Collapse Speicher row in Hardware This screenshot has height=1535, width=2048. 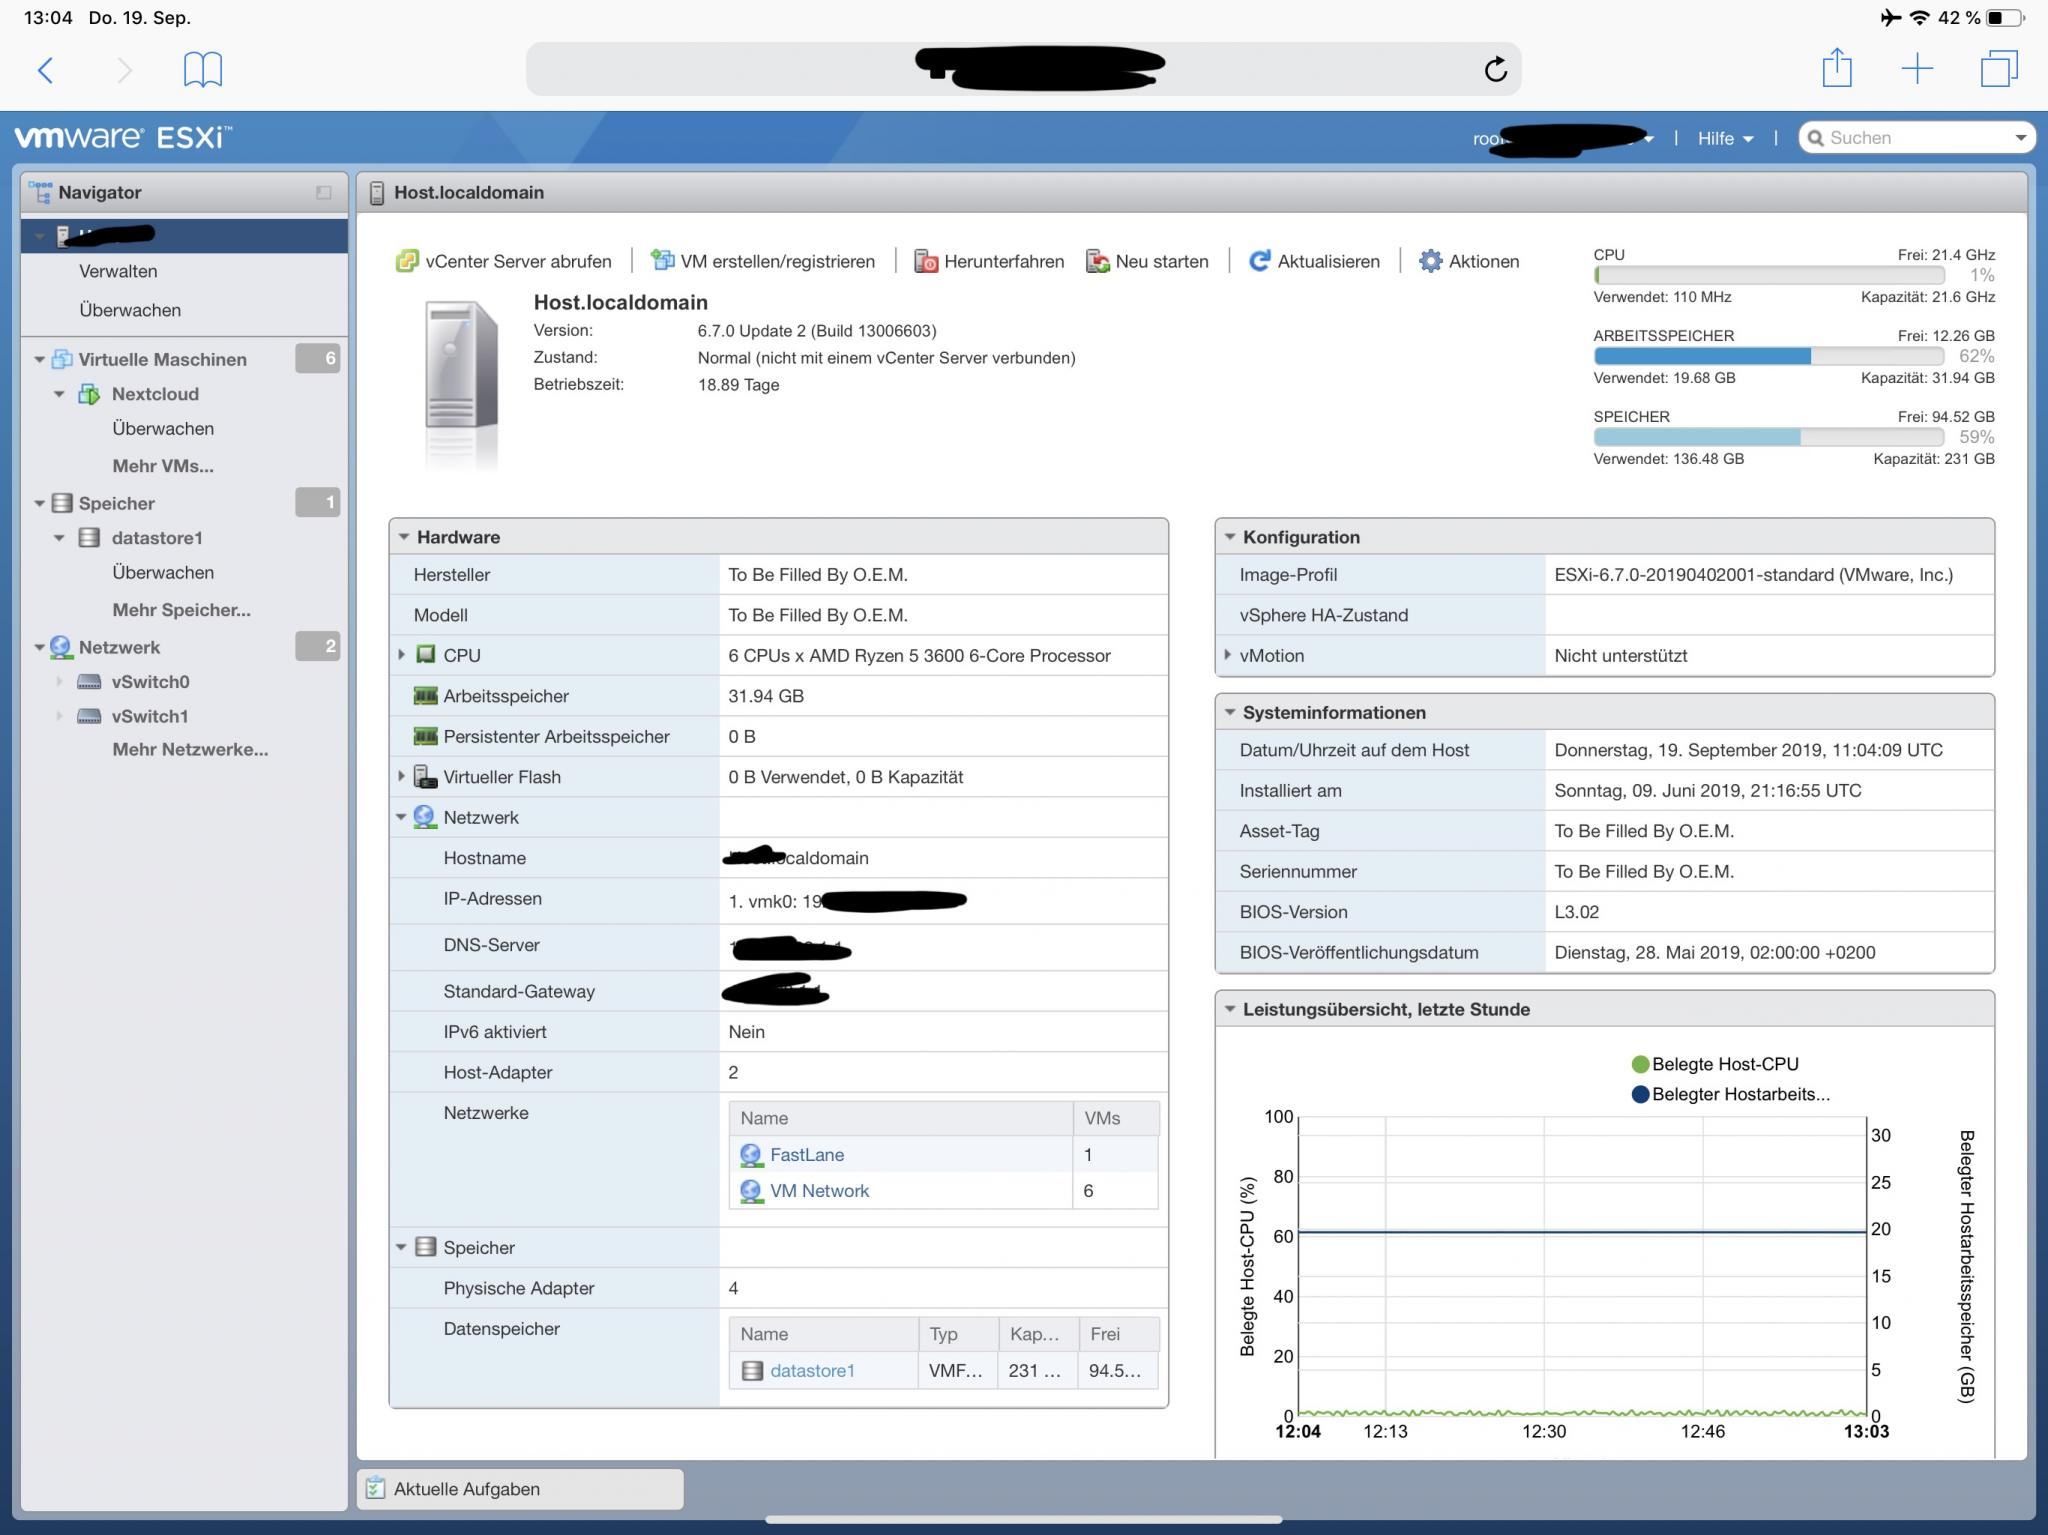(401, 1247)
